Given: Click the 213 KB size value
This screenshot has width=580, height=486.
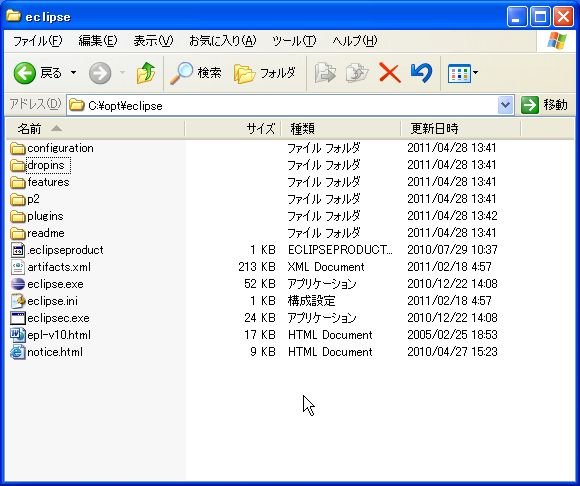Looking at the screenshot, I should [257, 267].
